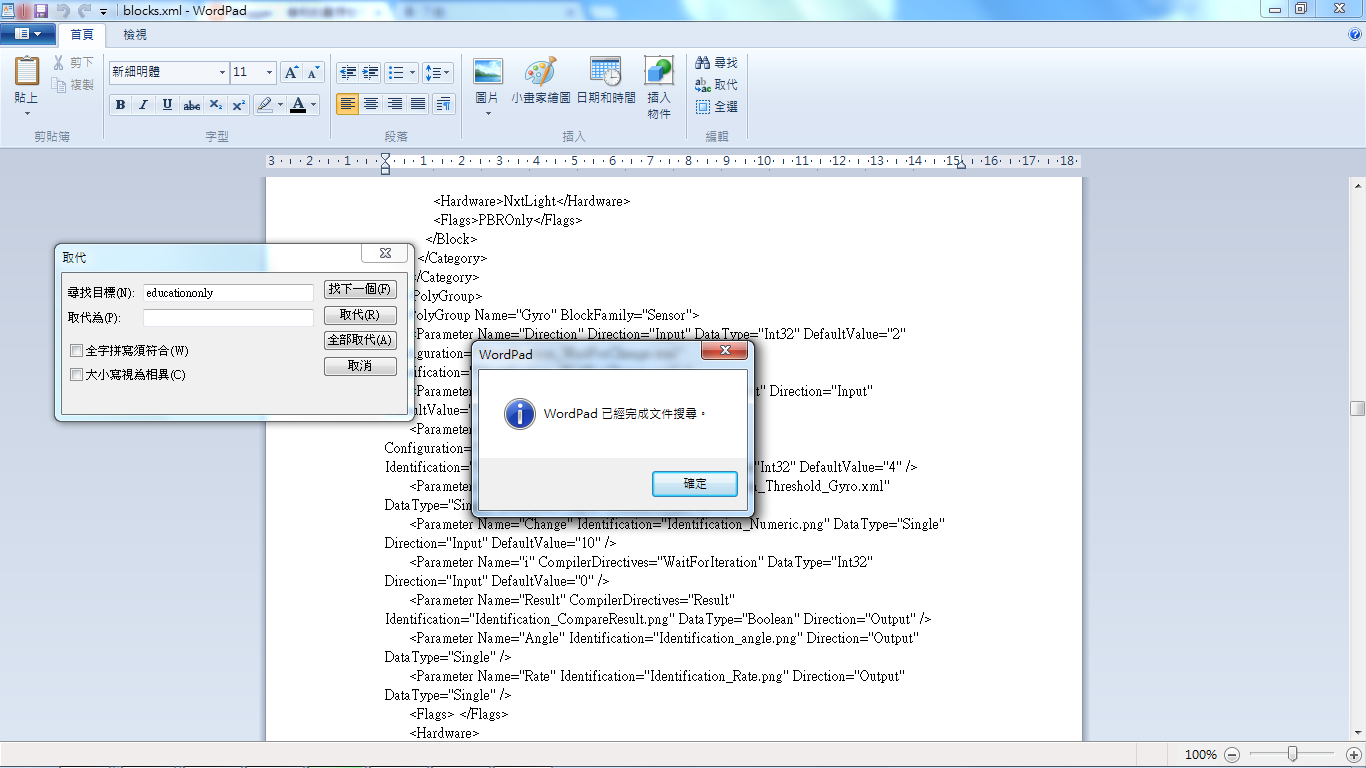The height and width of the screenshot is (768, 1366).
Task: Click OK (確定) in WordPad message
Action: point(695,484)
